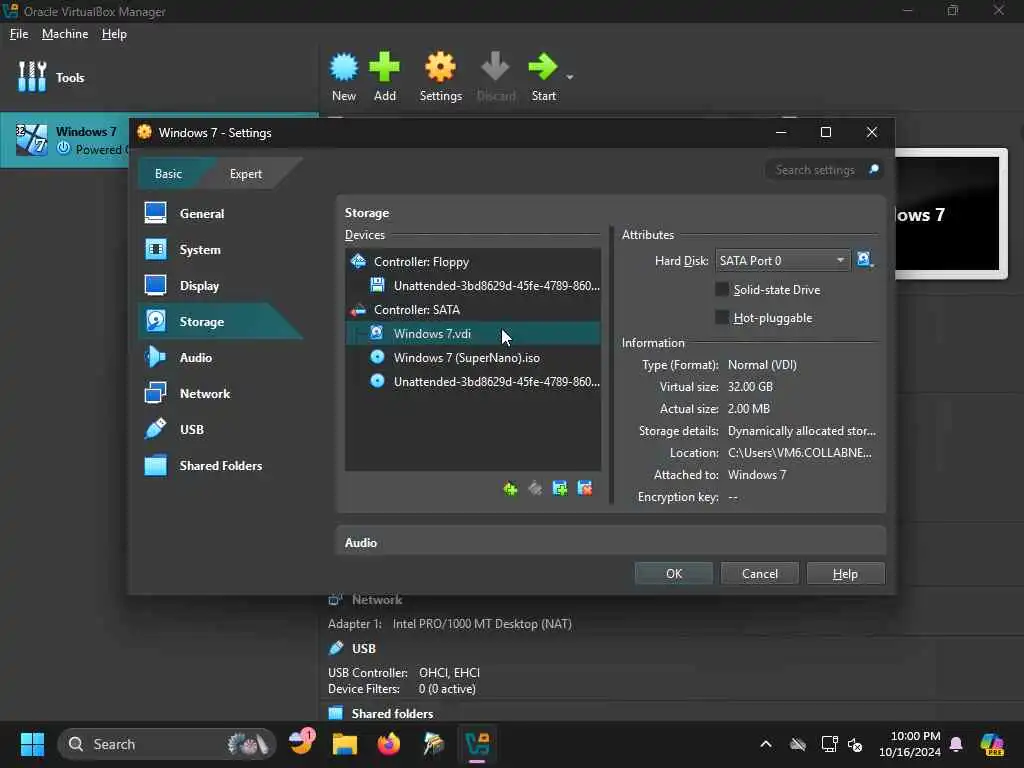
Task: Open the notification bell in system tray
Action: pos(955,744)
